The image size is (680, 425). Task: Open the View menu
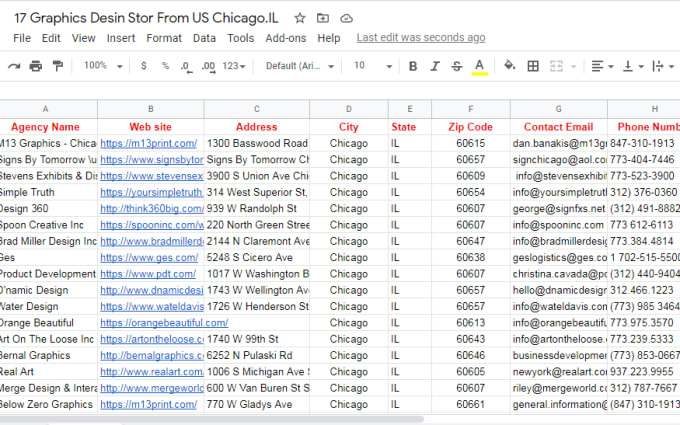pos(83,38)
